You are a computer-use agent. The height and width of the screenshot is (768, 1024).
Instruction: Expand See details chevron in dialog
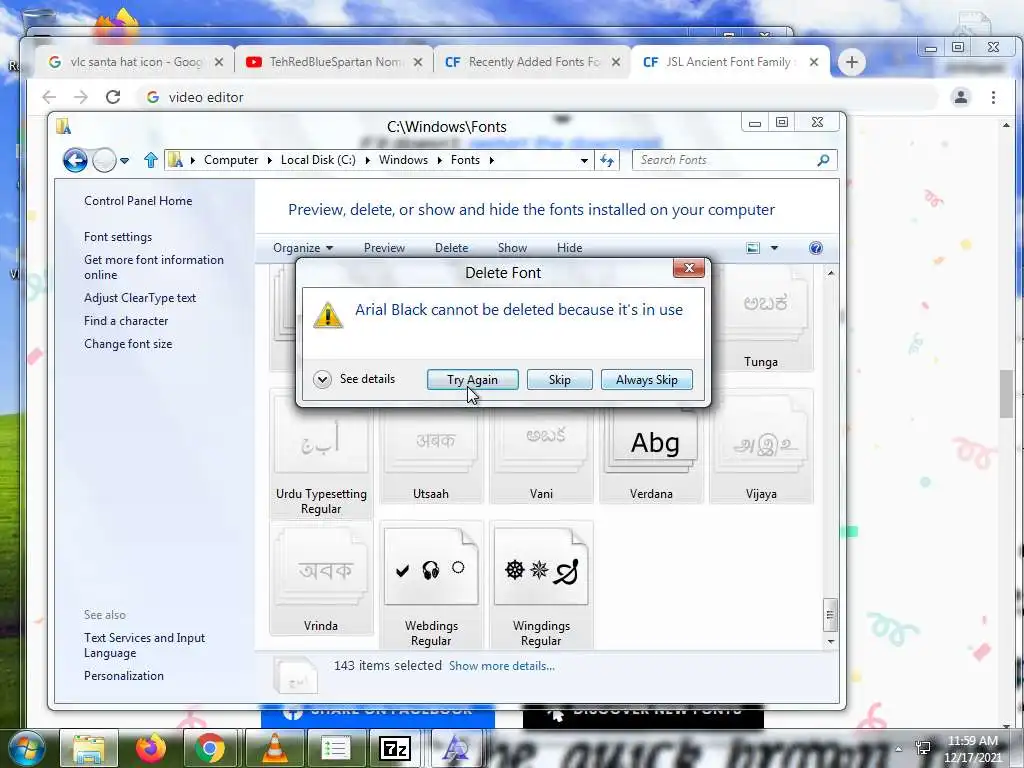[322, 379]
